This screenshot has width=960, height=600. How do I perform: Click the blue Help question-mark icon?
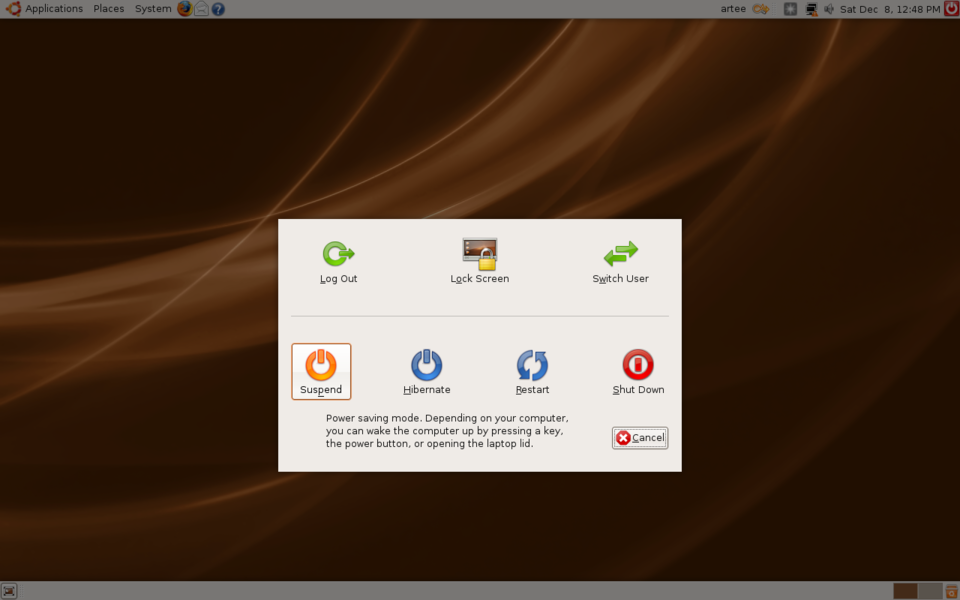[218, 9]
